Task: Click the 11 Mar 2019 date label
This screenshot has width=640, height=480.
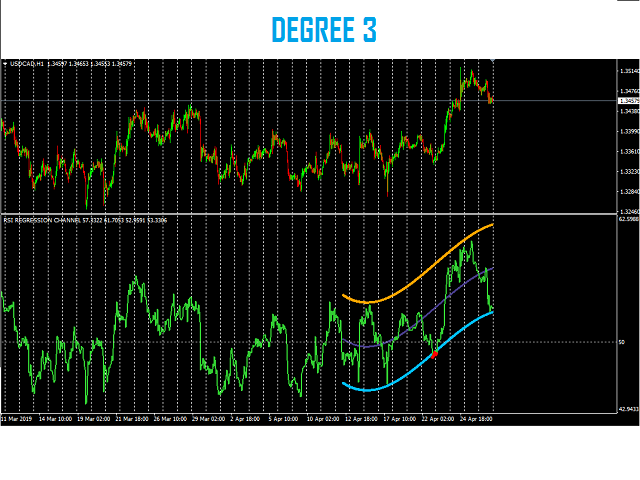Action: click(x=18, y=419)
